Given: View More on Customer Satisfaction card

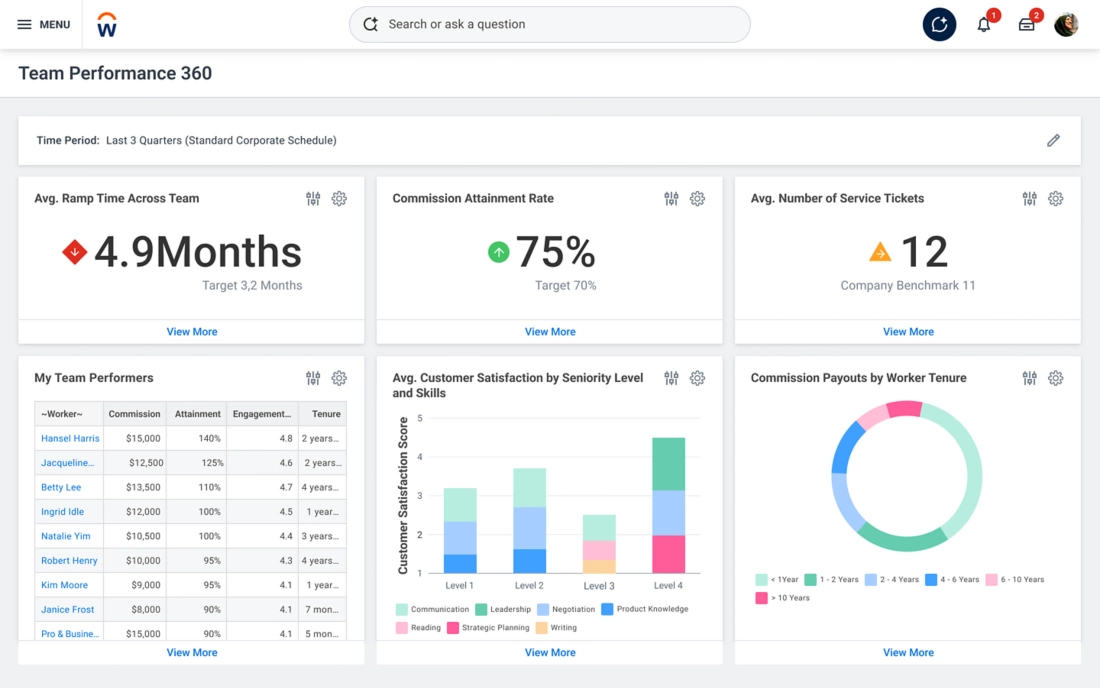Looking at the screenshot, I should click(x=550, y=652).
